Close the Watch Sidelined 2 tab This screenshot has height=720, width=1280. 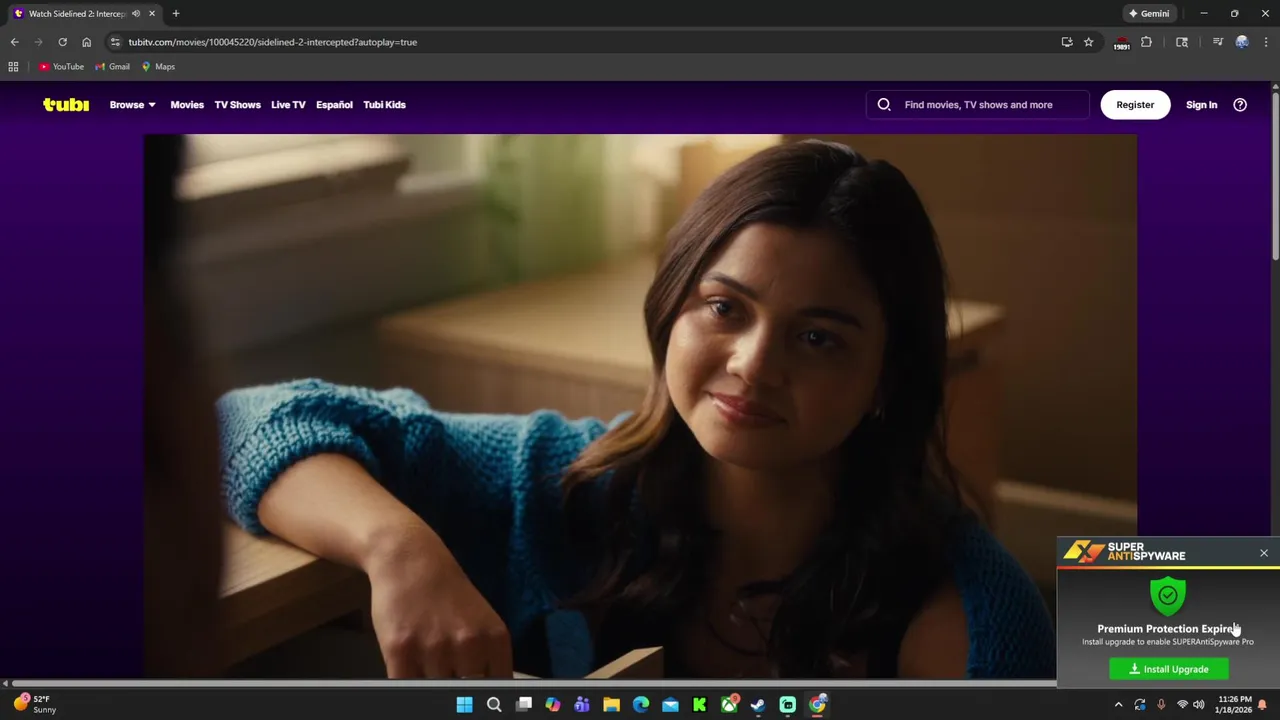[x=152, y=14]
